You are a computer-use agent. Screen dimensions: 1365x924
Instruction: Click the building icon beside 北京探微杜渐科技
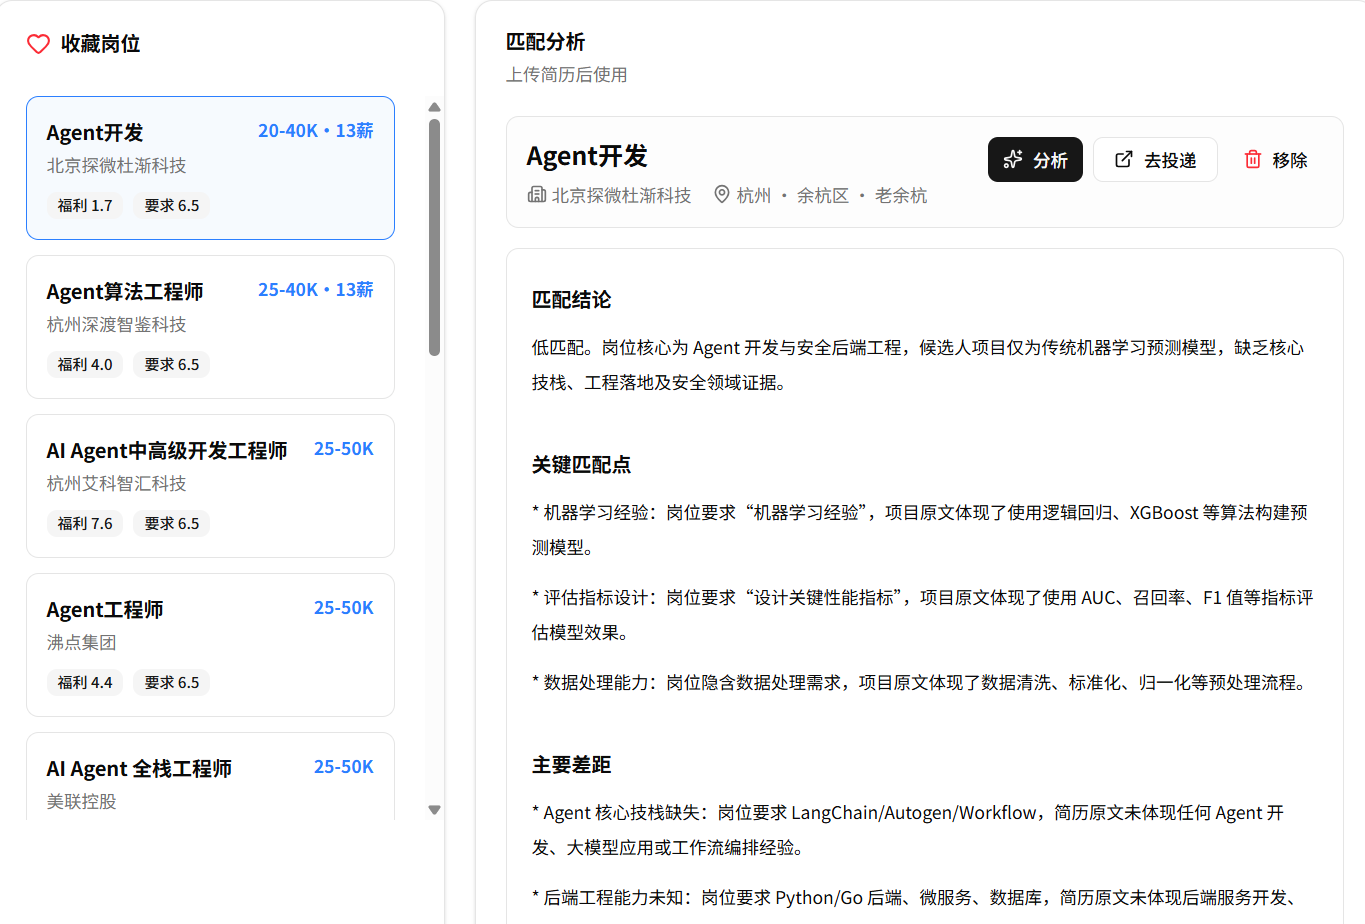click(537, 195)
